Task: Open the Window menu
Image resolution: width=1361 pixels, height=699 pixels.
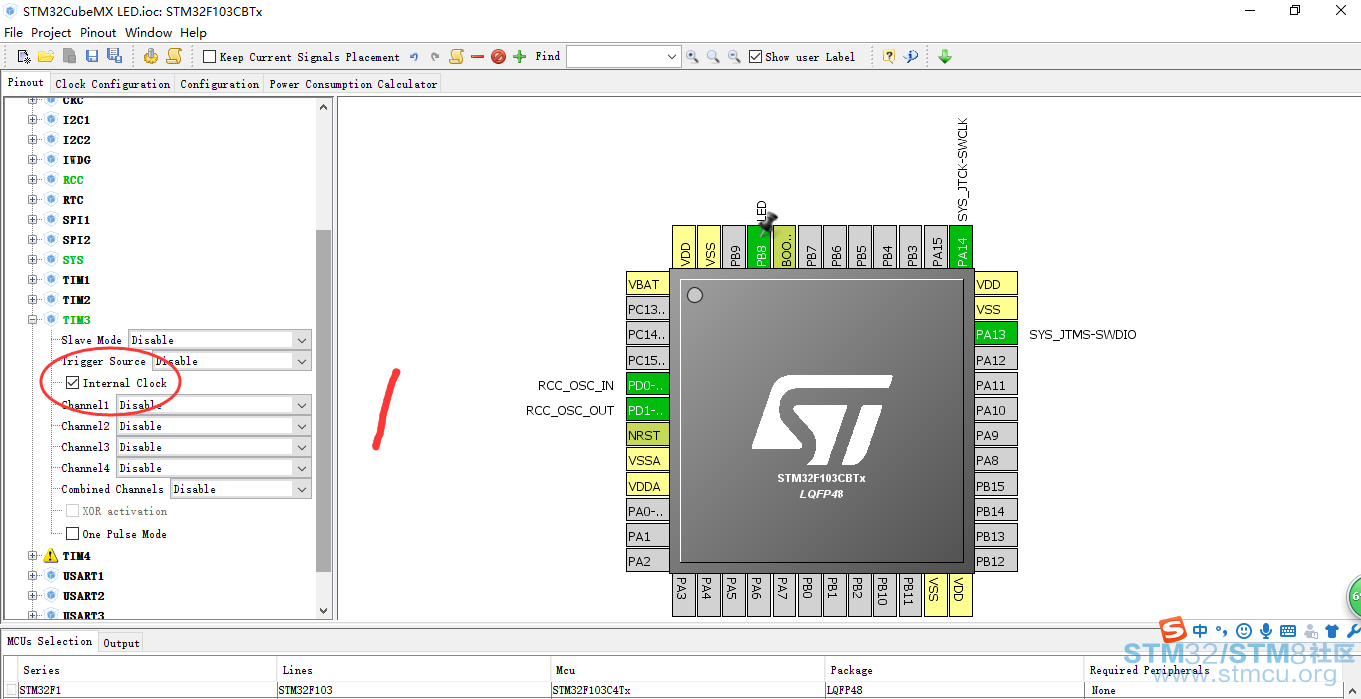Action: 148,33
